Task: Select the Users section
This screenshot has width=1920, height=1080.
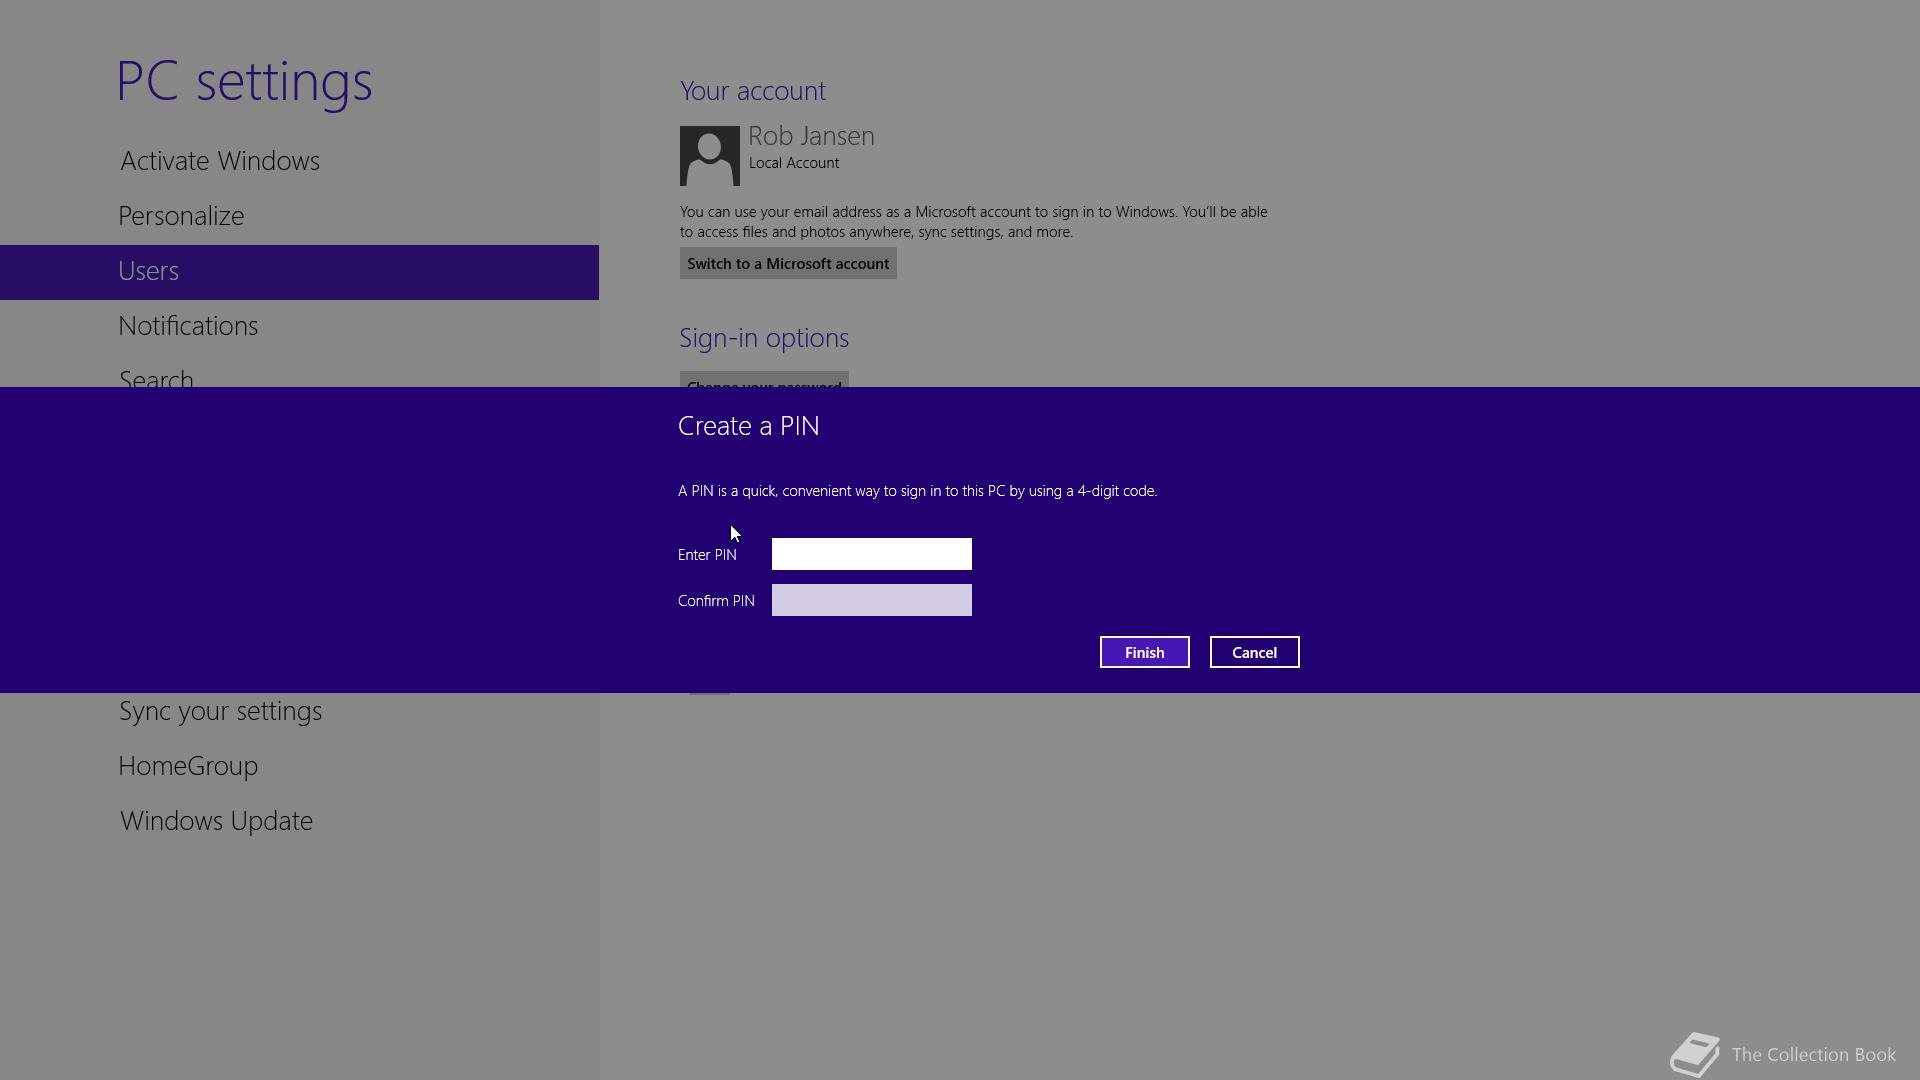Action: [299, 272]
